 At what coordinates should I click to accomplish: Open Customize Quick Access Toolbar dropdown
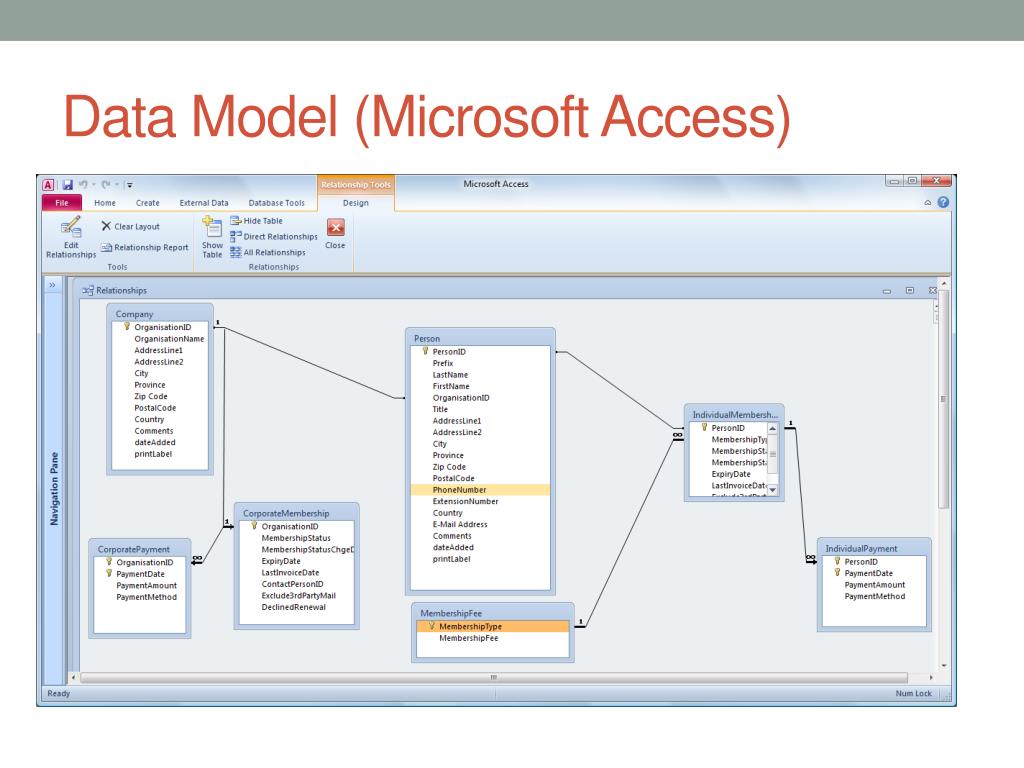[x=129, y=185]
